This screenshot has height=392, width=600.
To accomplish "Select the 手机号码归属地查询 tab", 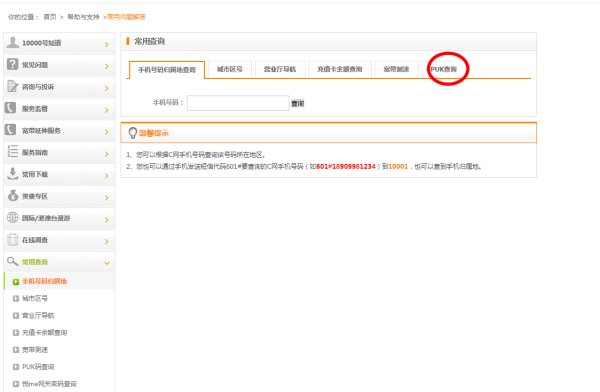I will coord(167,70).
